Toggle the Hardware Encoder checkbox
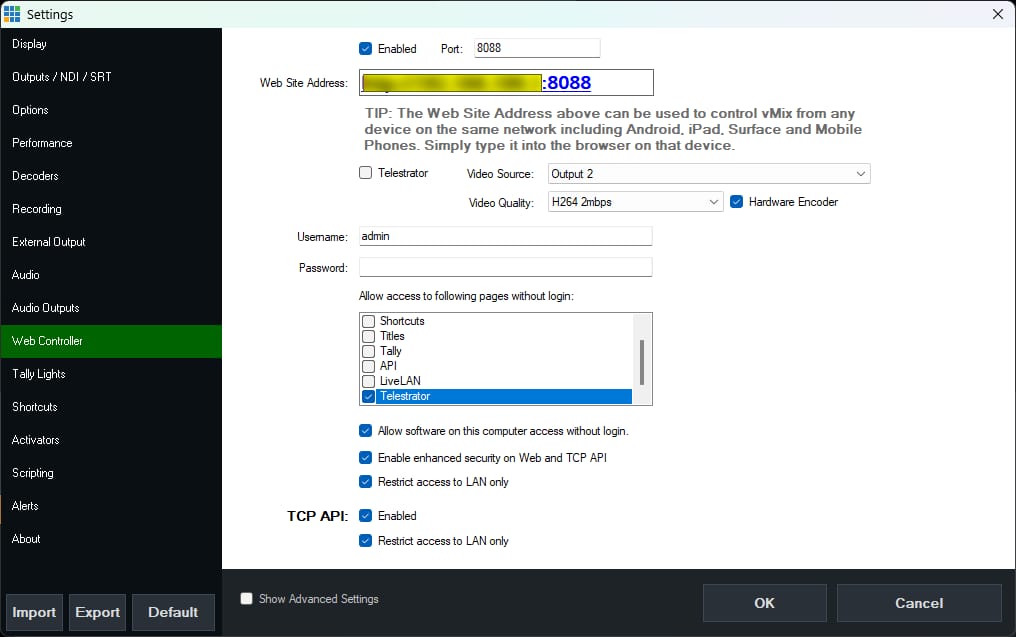Screen dimensions: 1016x637 (x=736, y=202)
